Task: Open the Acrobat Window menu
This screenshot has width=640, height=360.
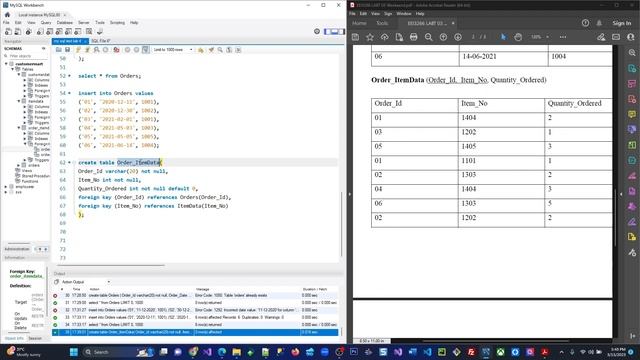Action: [x=404, y=13]
